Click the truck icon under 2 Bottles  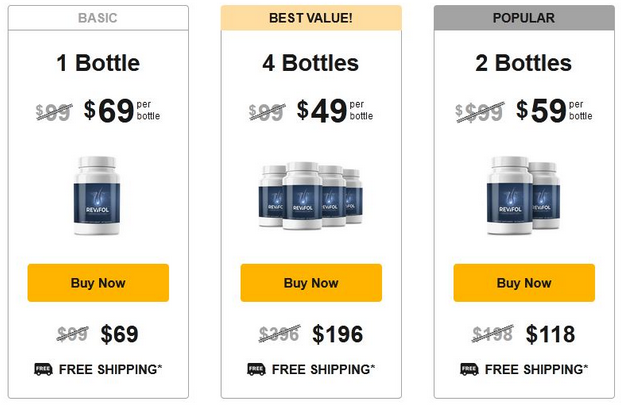coord(469,369)
